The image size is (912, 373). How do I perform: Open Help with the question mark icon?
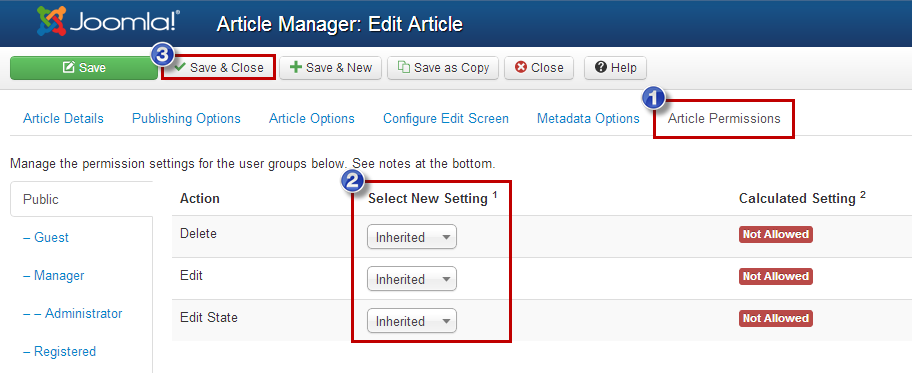coord(615,68)
